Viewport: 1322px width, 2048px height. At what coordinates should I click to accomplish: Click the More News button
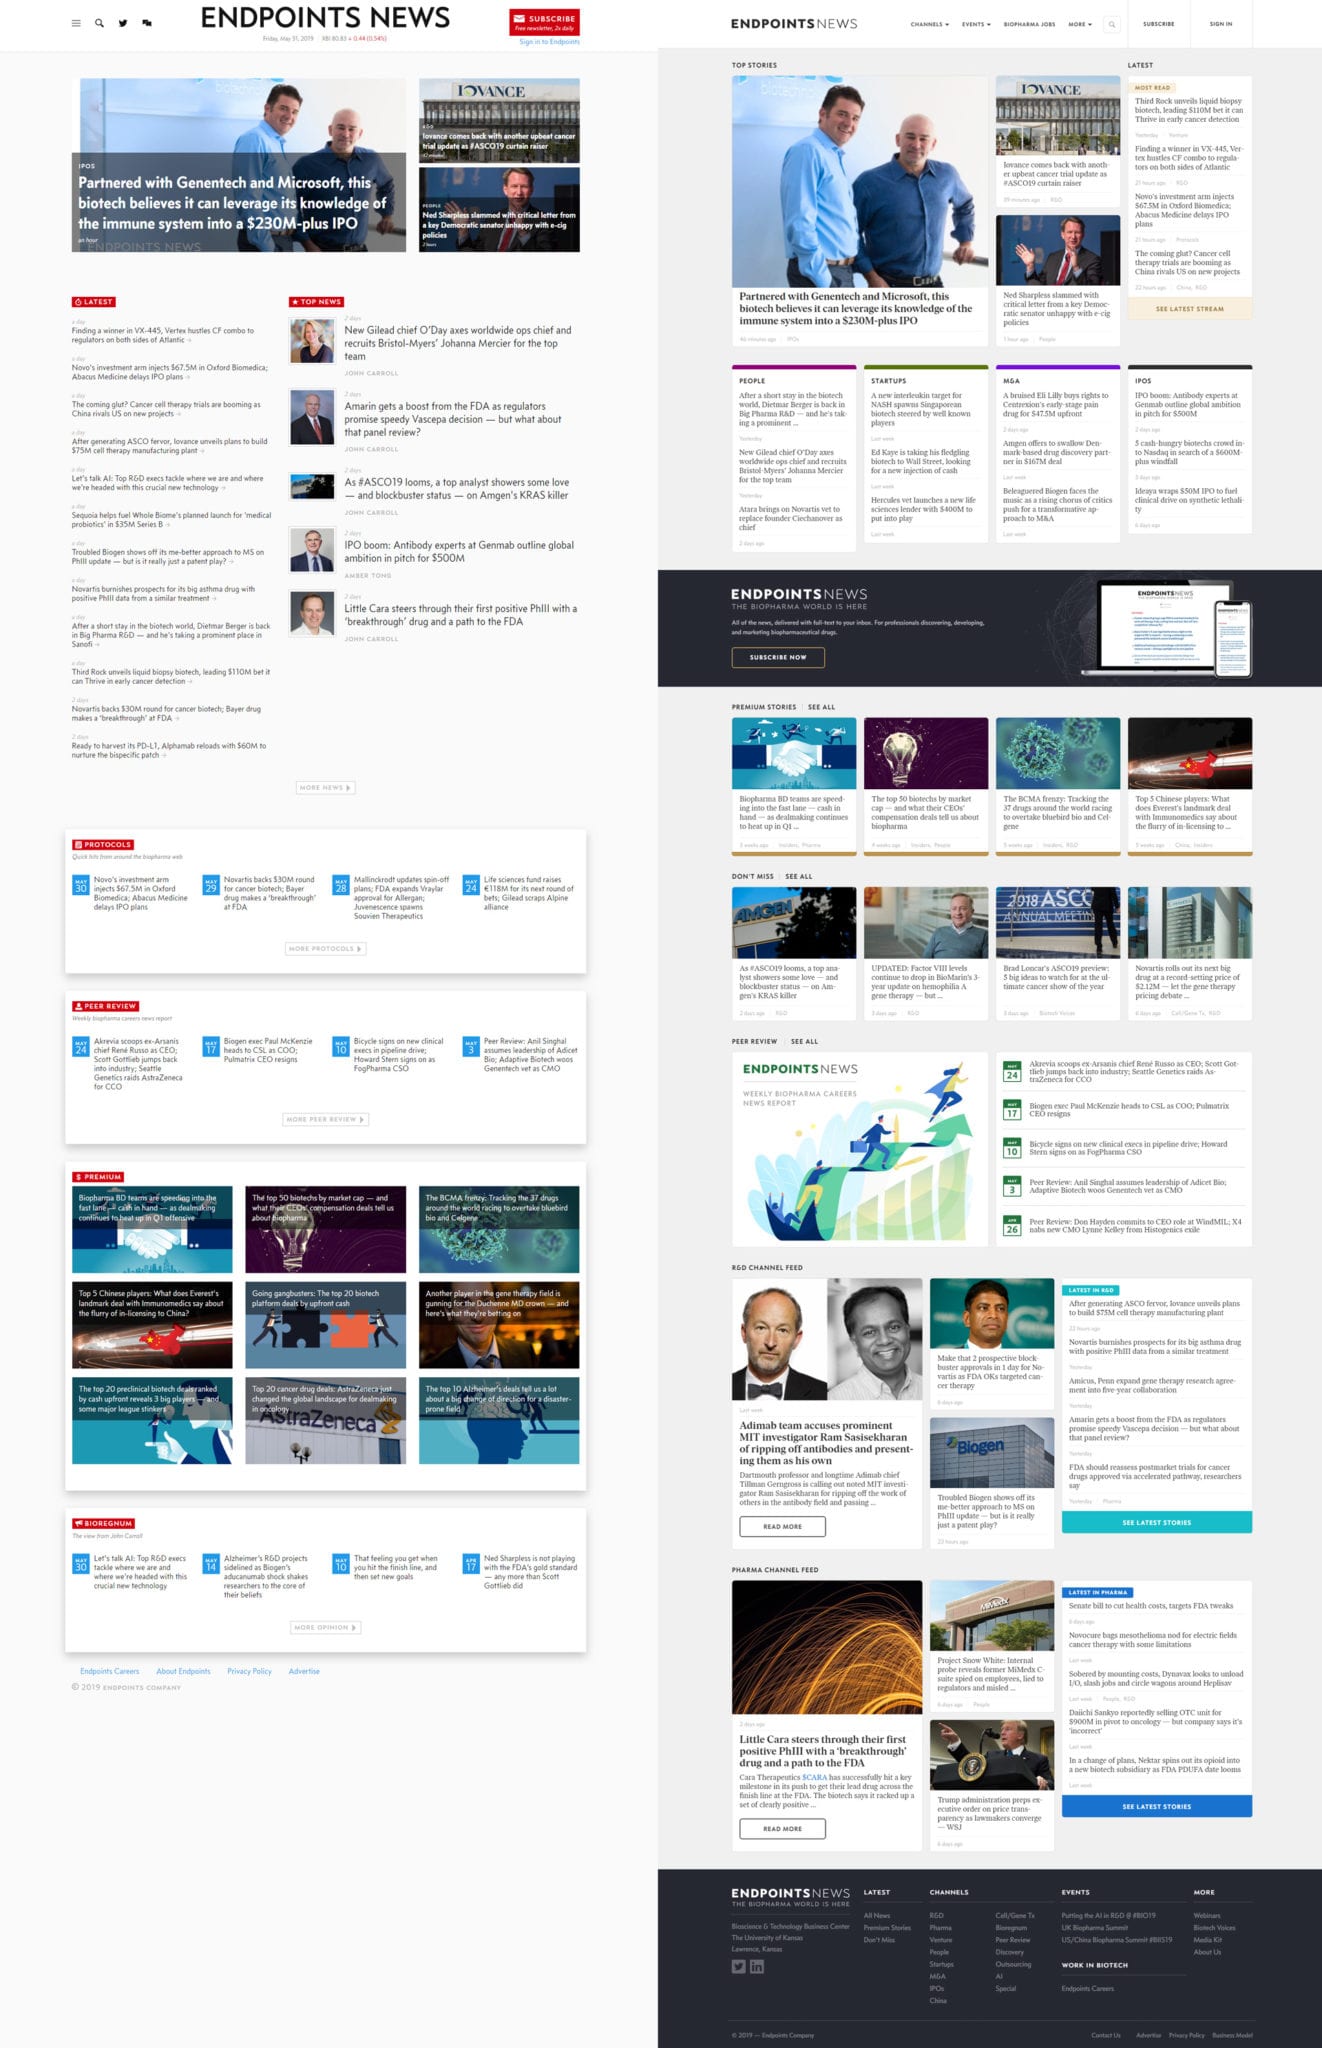325,788
